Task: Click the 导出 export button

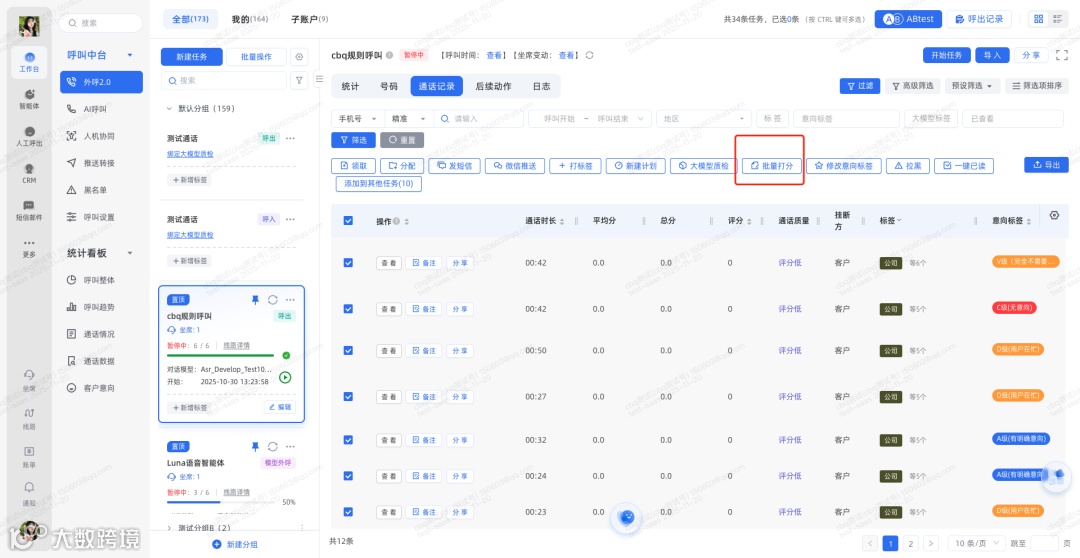Action: [x=1046, y=165]
